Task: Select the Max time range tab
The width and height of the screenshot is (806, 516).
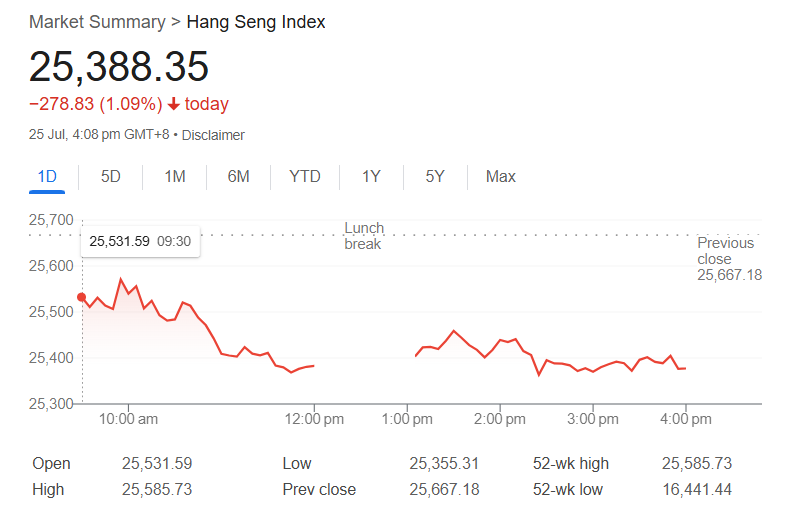Action: pyautogui.click(x=500, y=176)
